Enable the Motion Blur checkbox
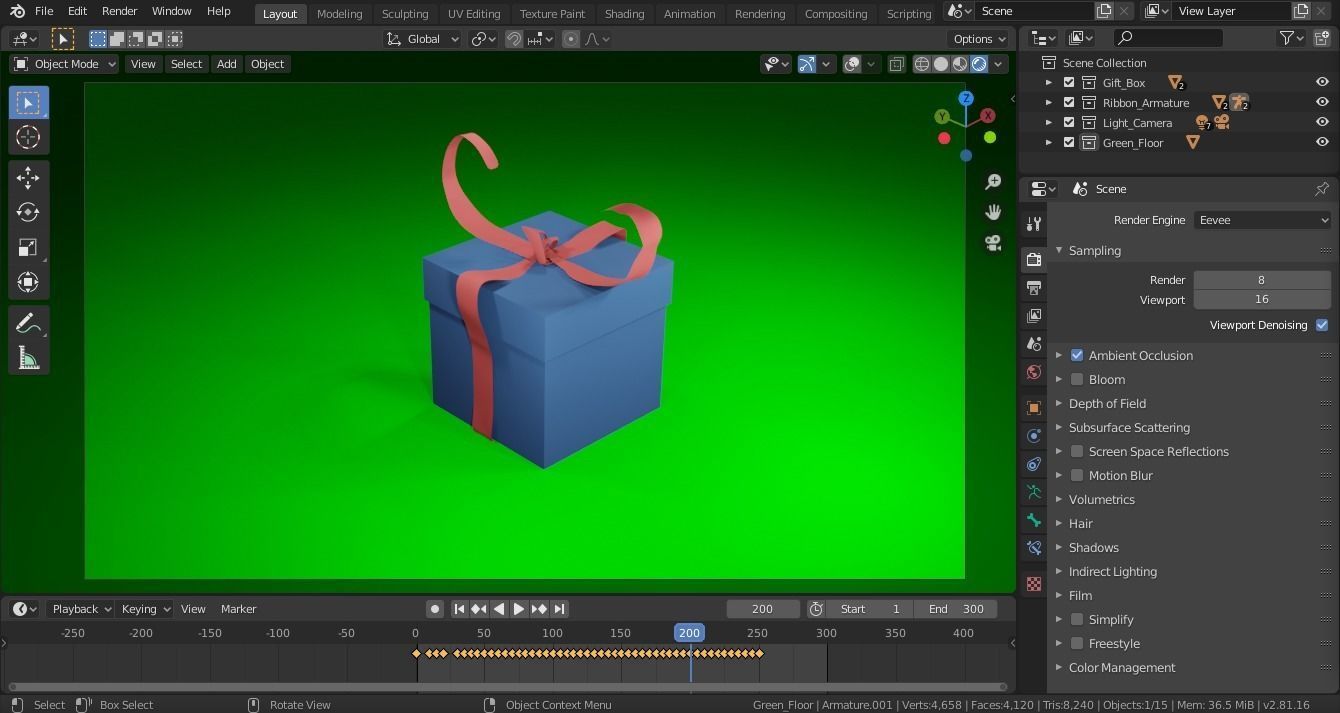Screen dimensions: 1340x713 tap(1077, 475)
